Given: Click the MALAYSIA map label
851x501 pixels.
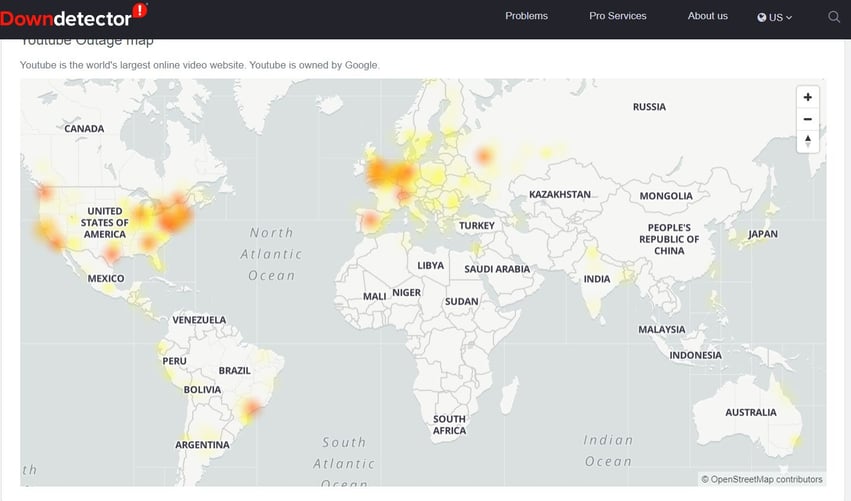Looking at the screenshot, I should (x=662, y=329).
